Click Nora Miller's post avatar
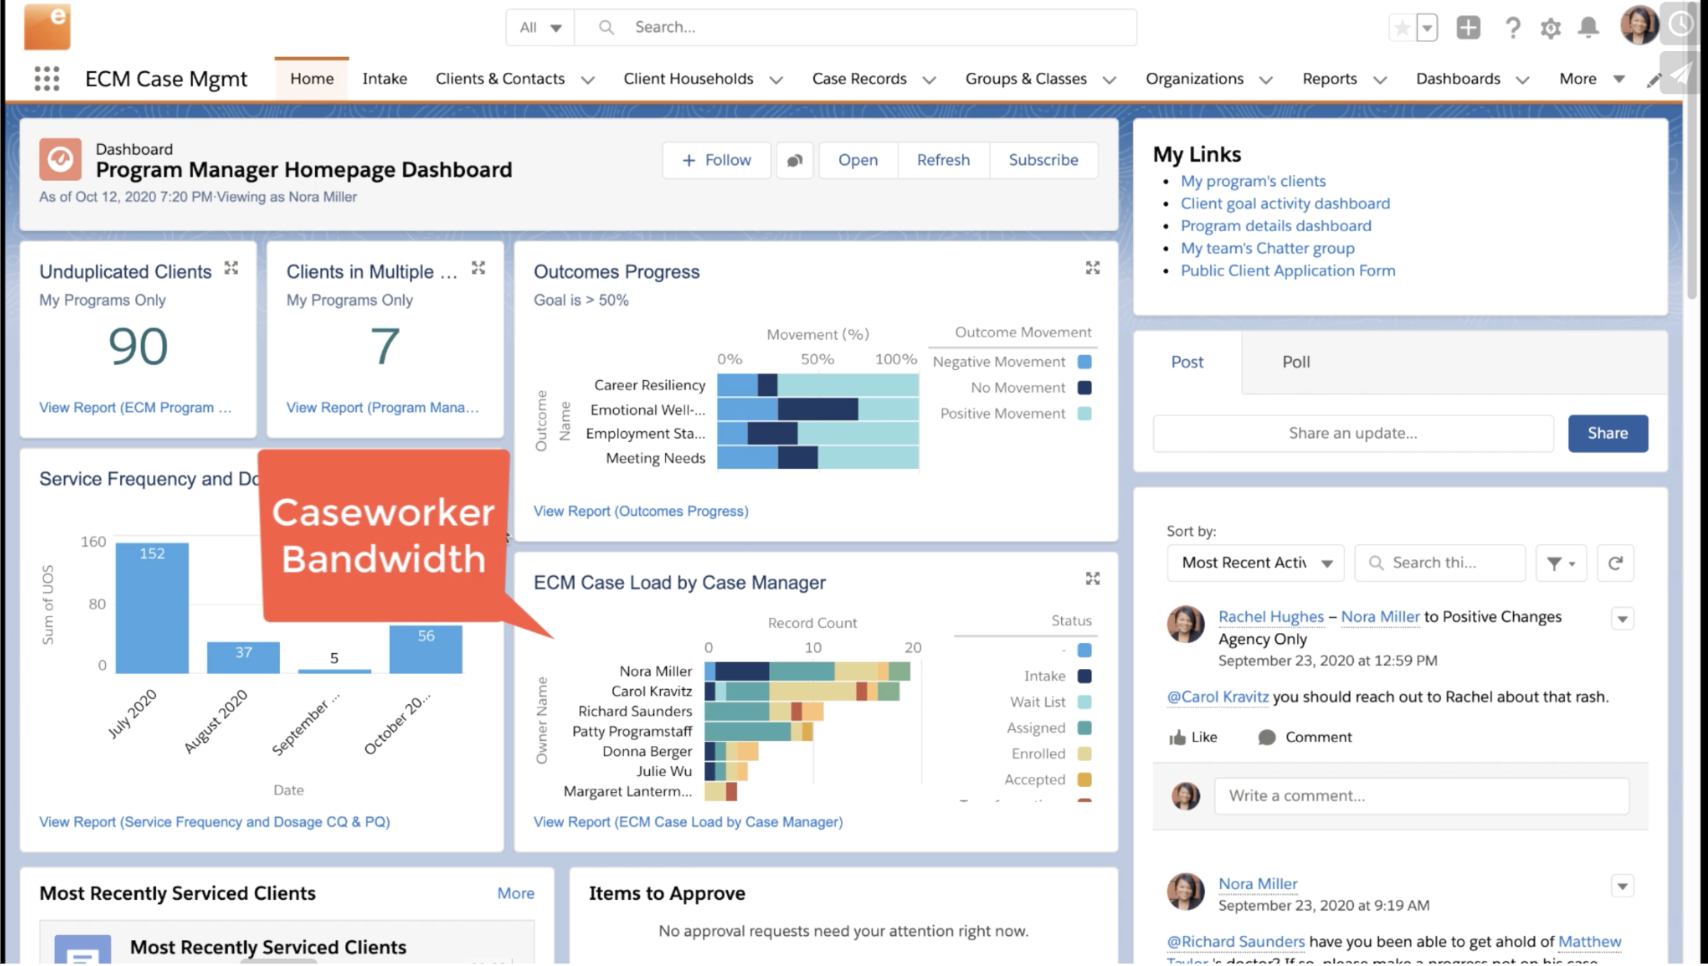Image resolution: width=1708 pixels, height=966 pixels. 1186,891
